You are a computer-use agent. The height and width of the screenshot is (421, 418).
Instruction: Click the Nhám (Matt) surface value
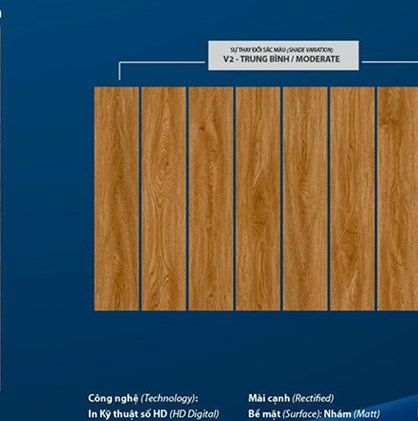(352, 414)
